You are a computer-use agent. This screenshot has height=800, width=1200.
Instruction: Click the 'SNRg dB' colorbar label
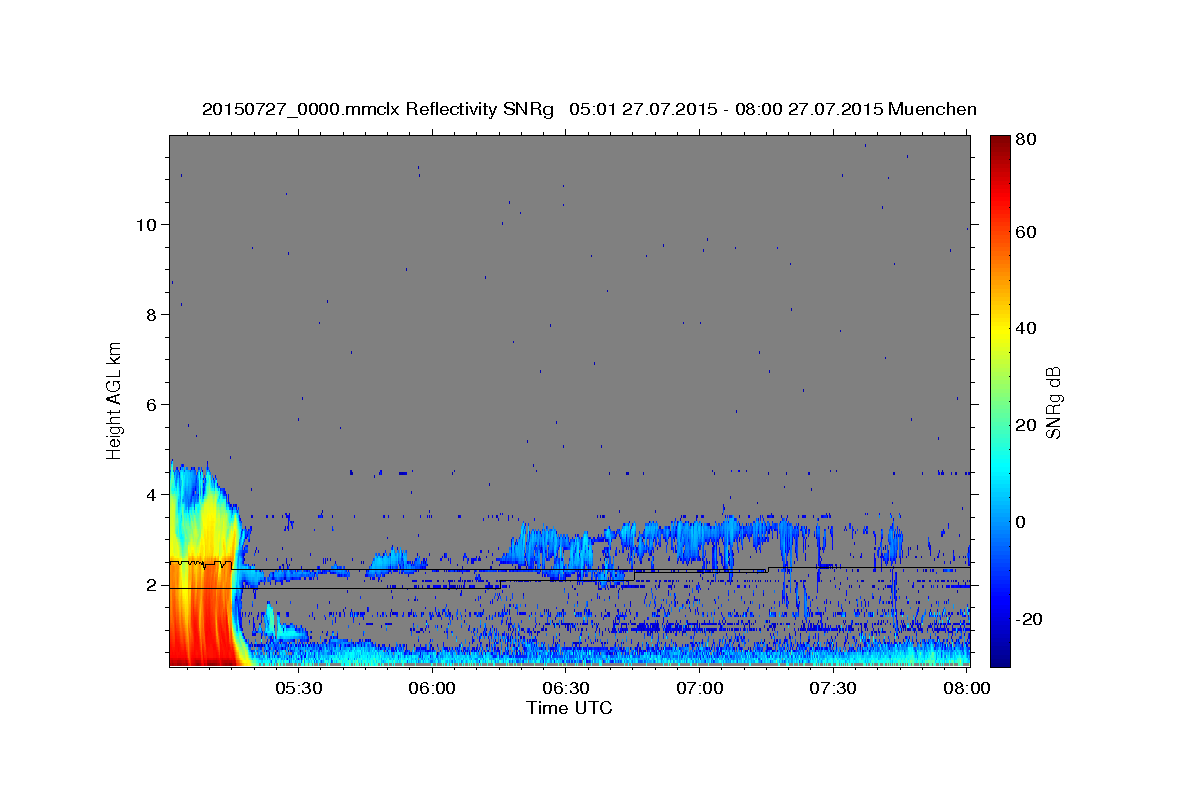1053,402
